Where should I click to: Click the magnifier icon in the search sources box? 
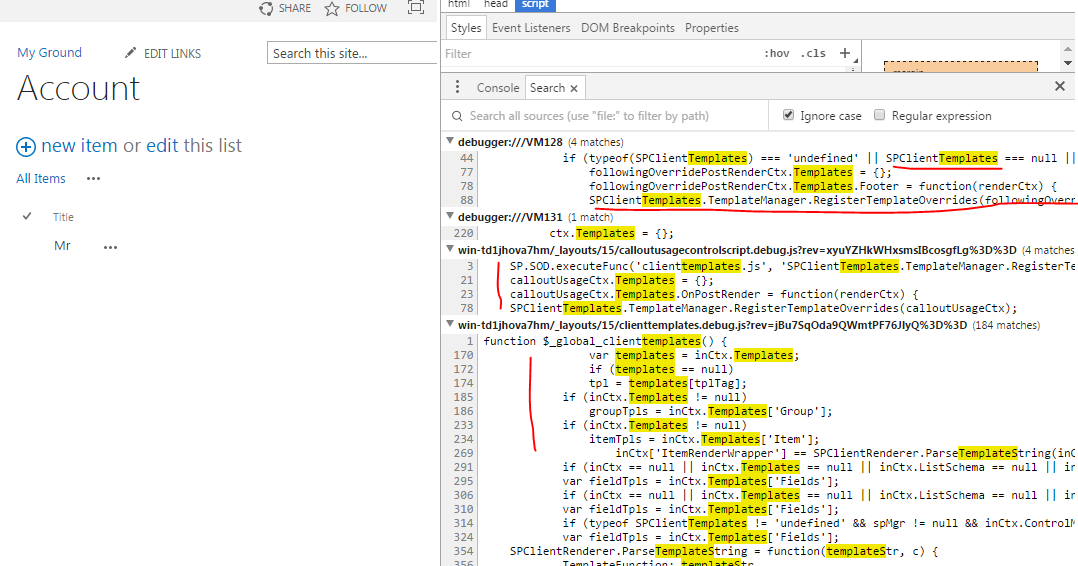pyautogui.click(x=457, y=116)
